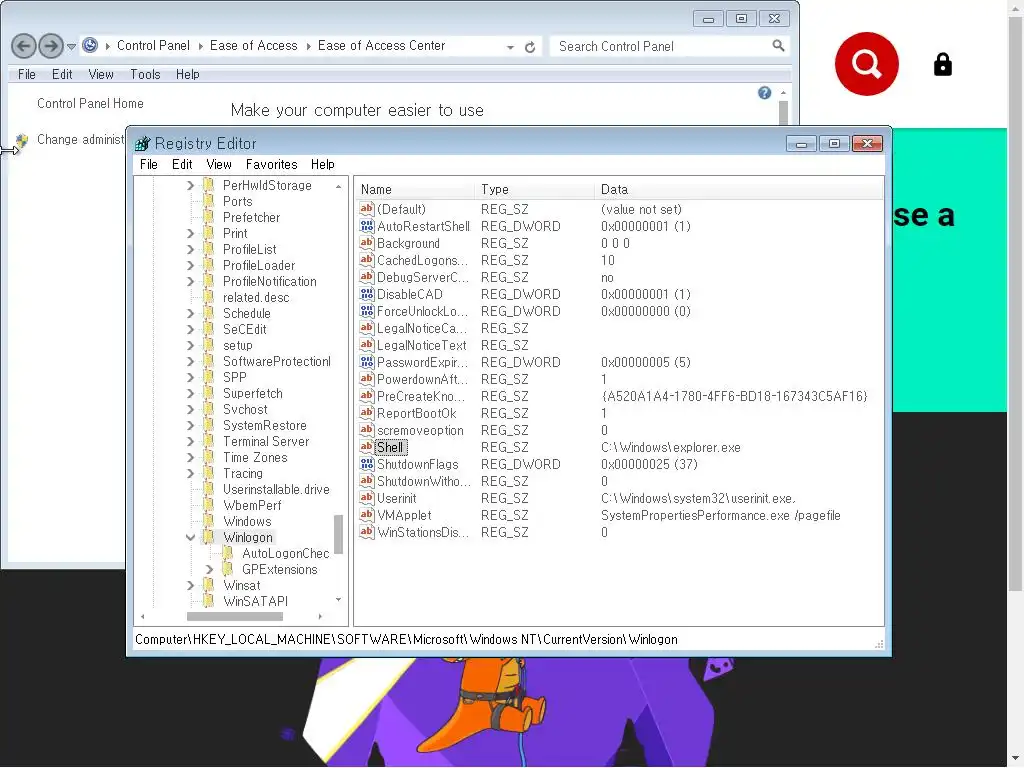Click Ease of Access breadcrumb
This screenshot has width=1024, height=768.
(253, 46)
